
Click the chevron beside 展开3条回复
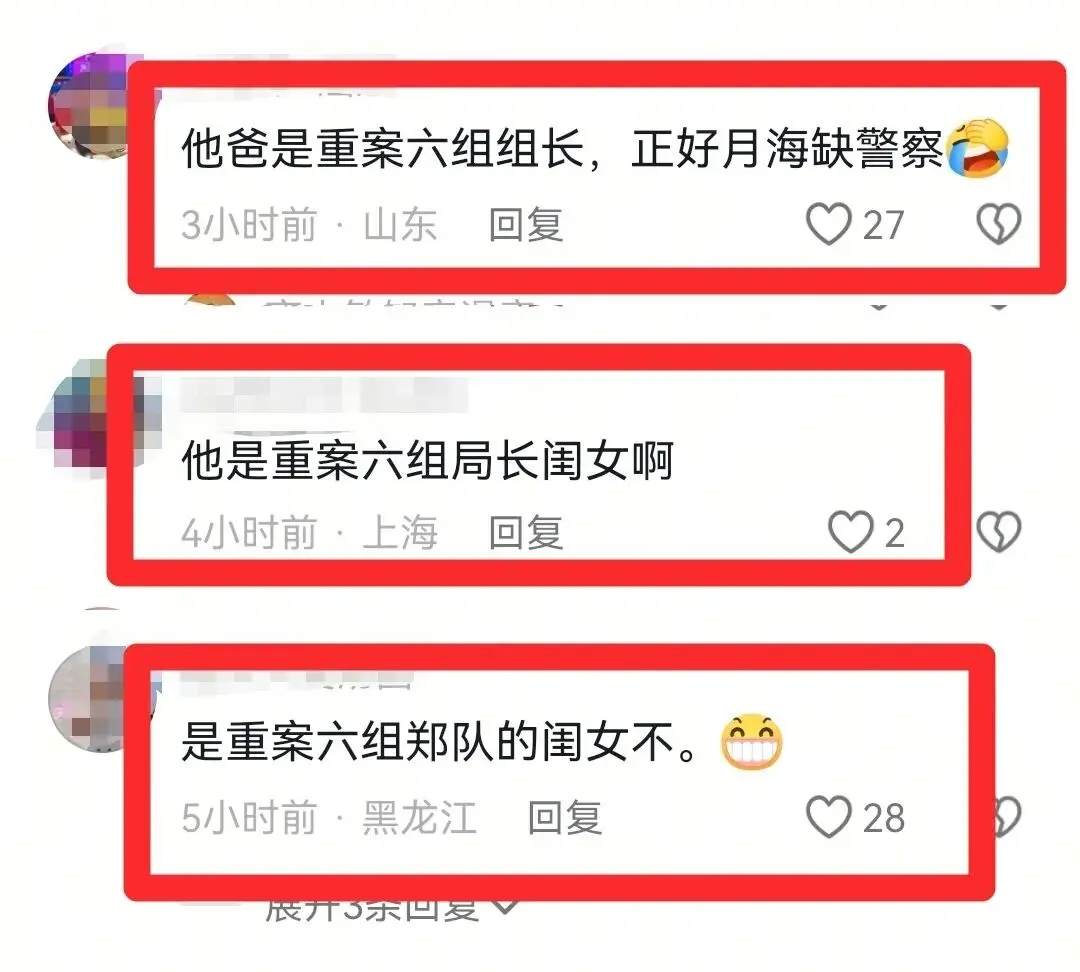coord(506,908)
